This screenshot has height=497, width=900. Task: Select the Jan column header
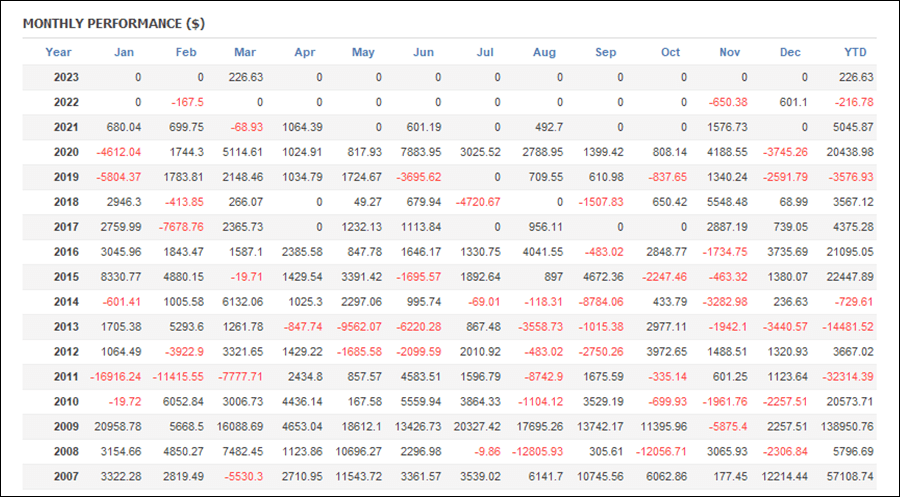123,52
